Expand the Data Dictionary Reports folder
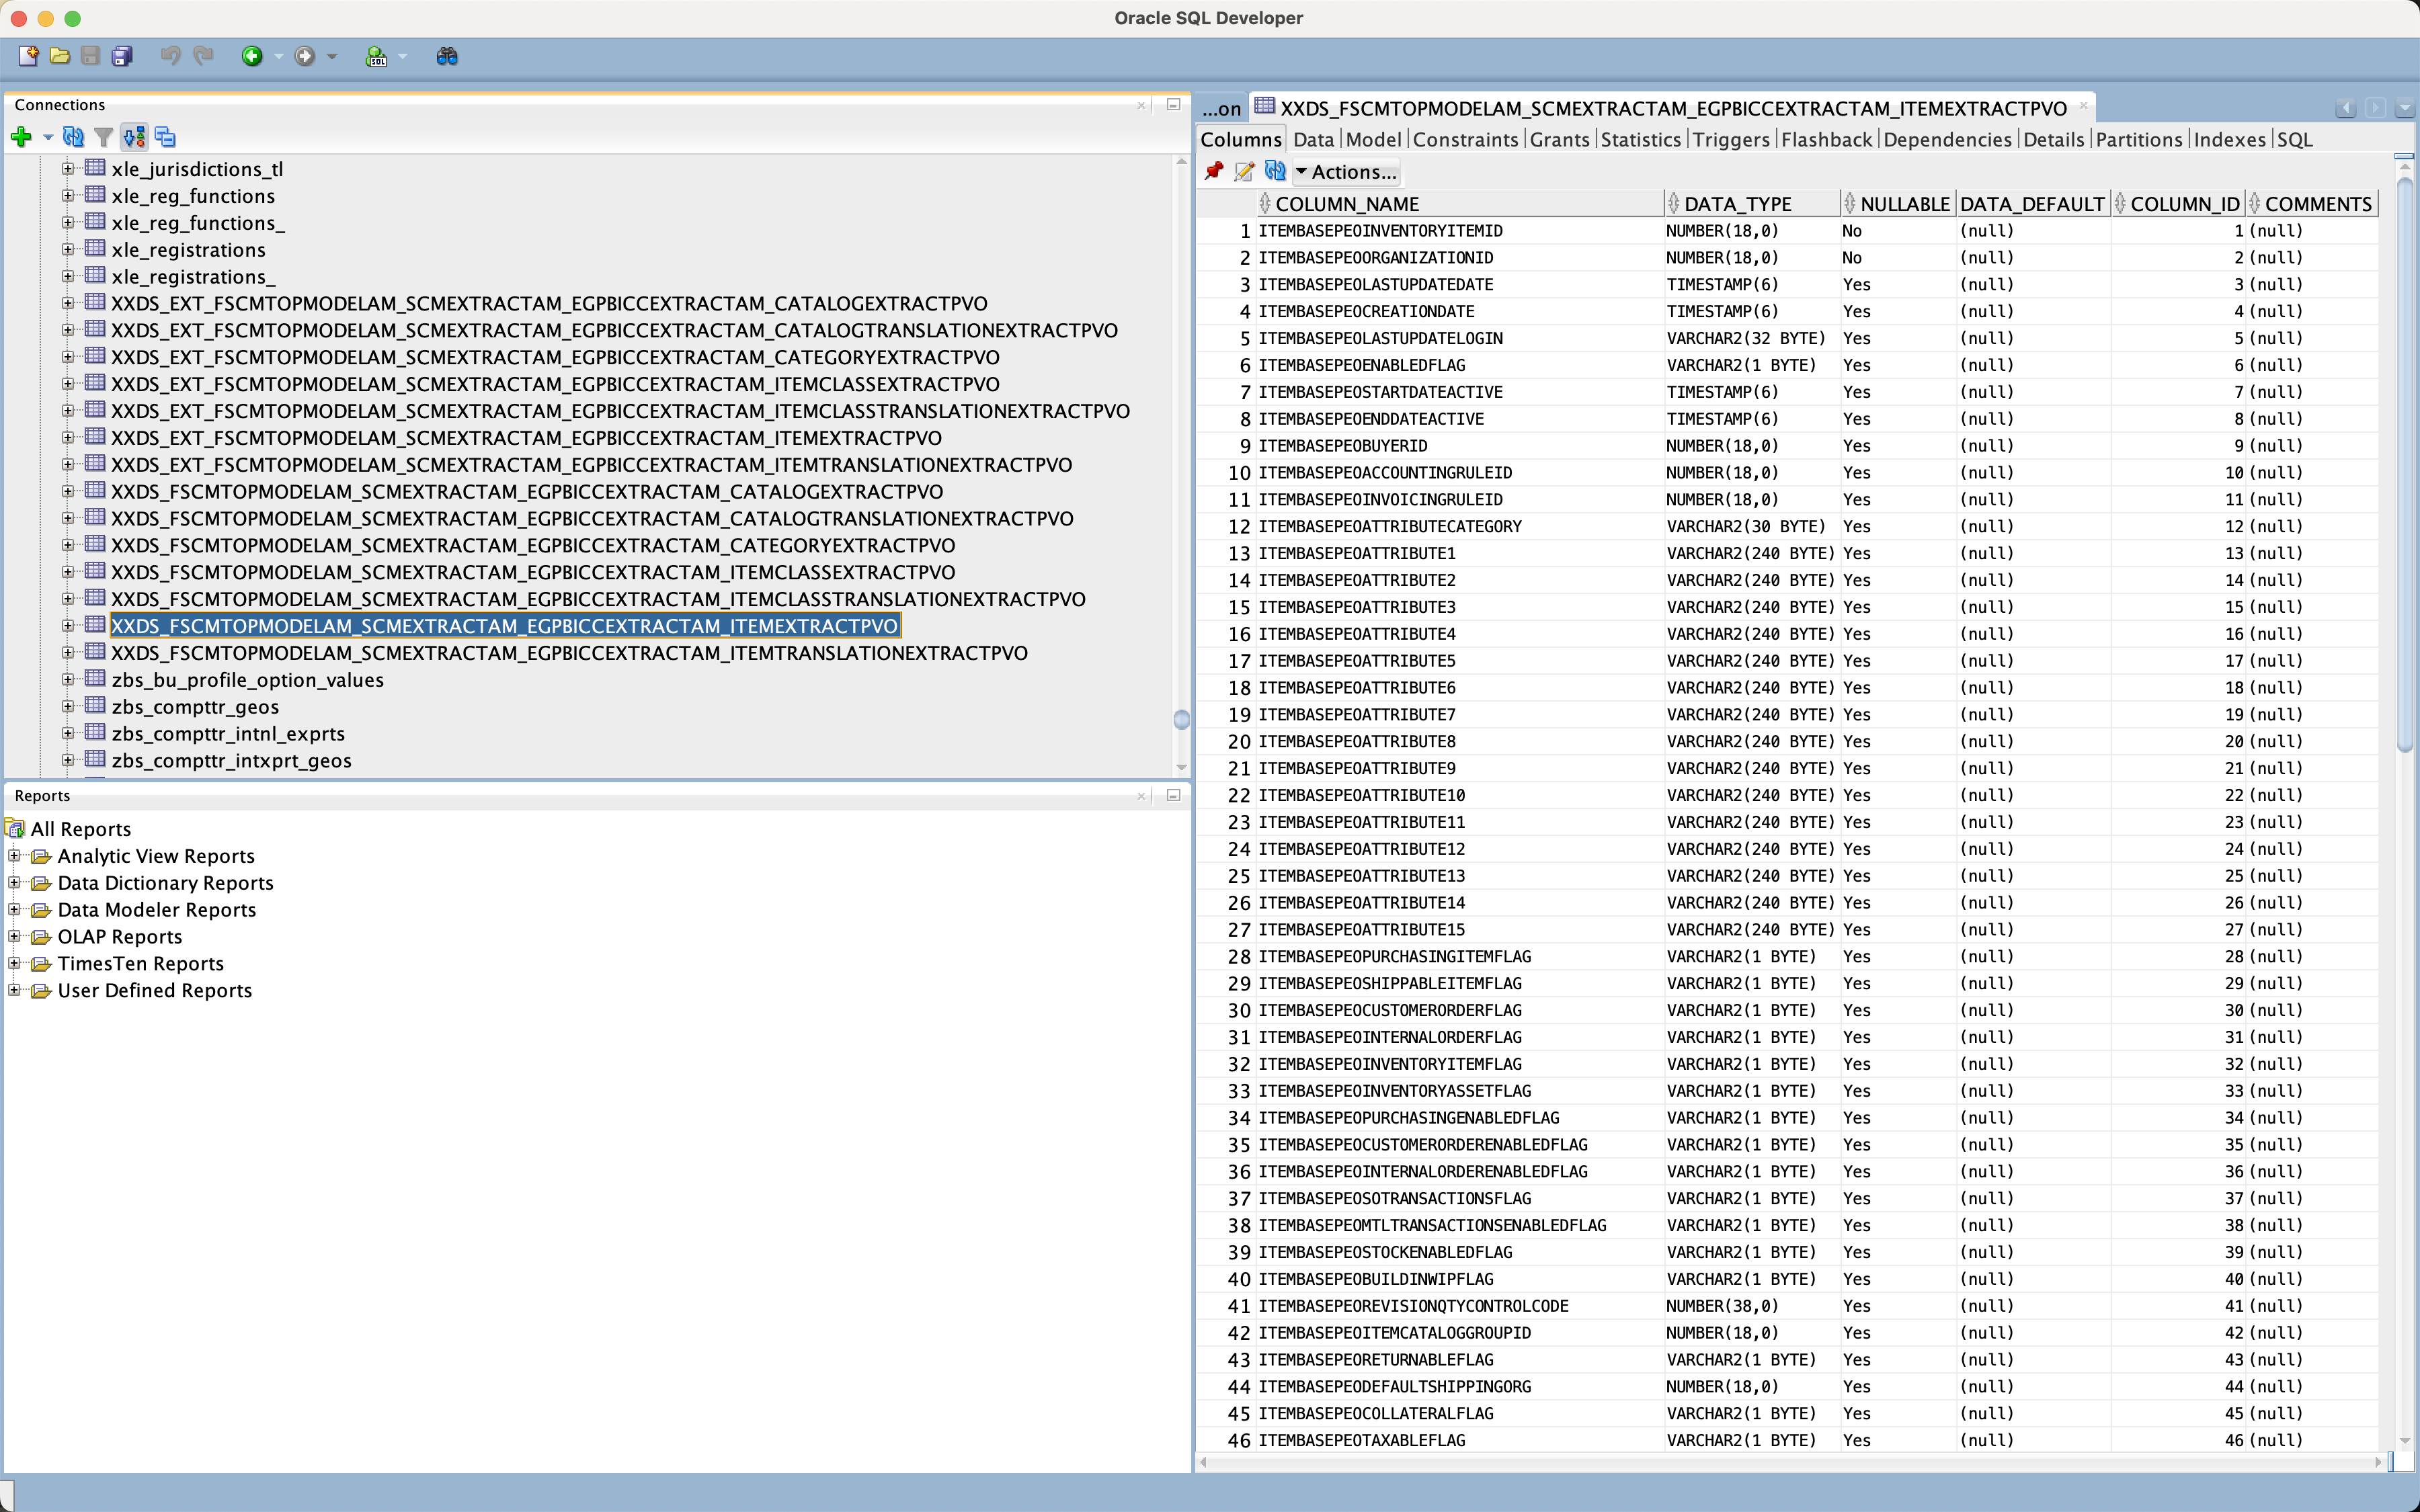The image size is (2420, 1512). (14, 882)
